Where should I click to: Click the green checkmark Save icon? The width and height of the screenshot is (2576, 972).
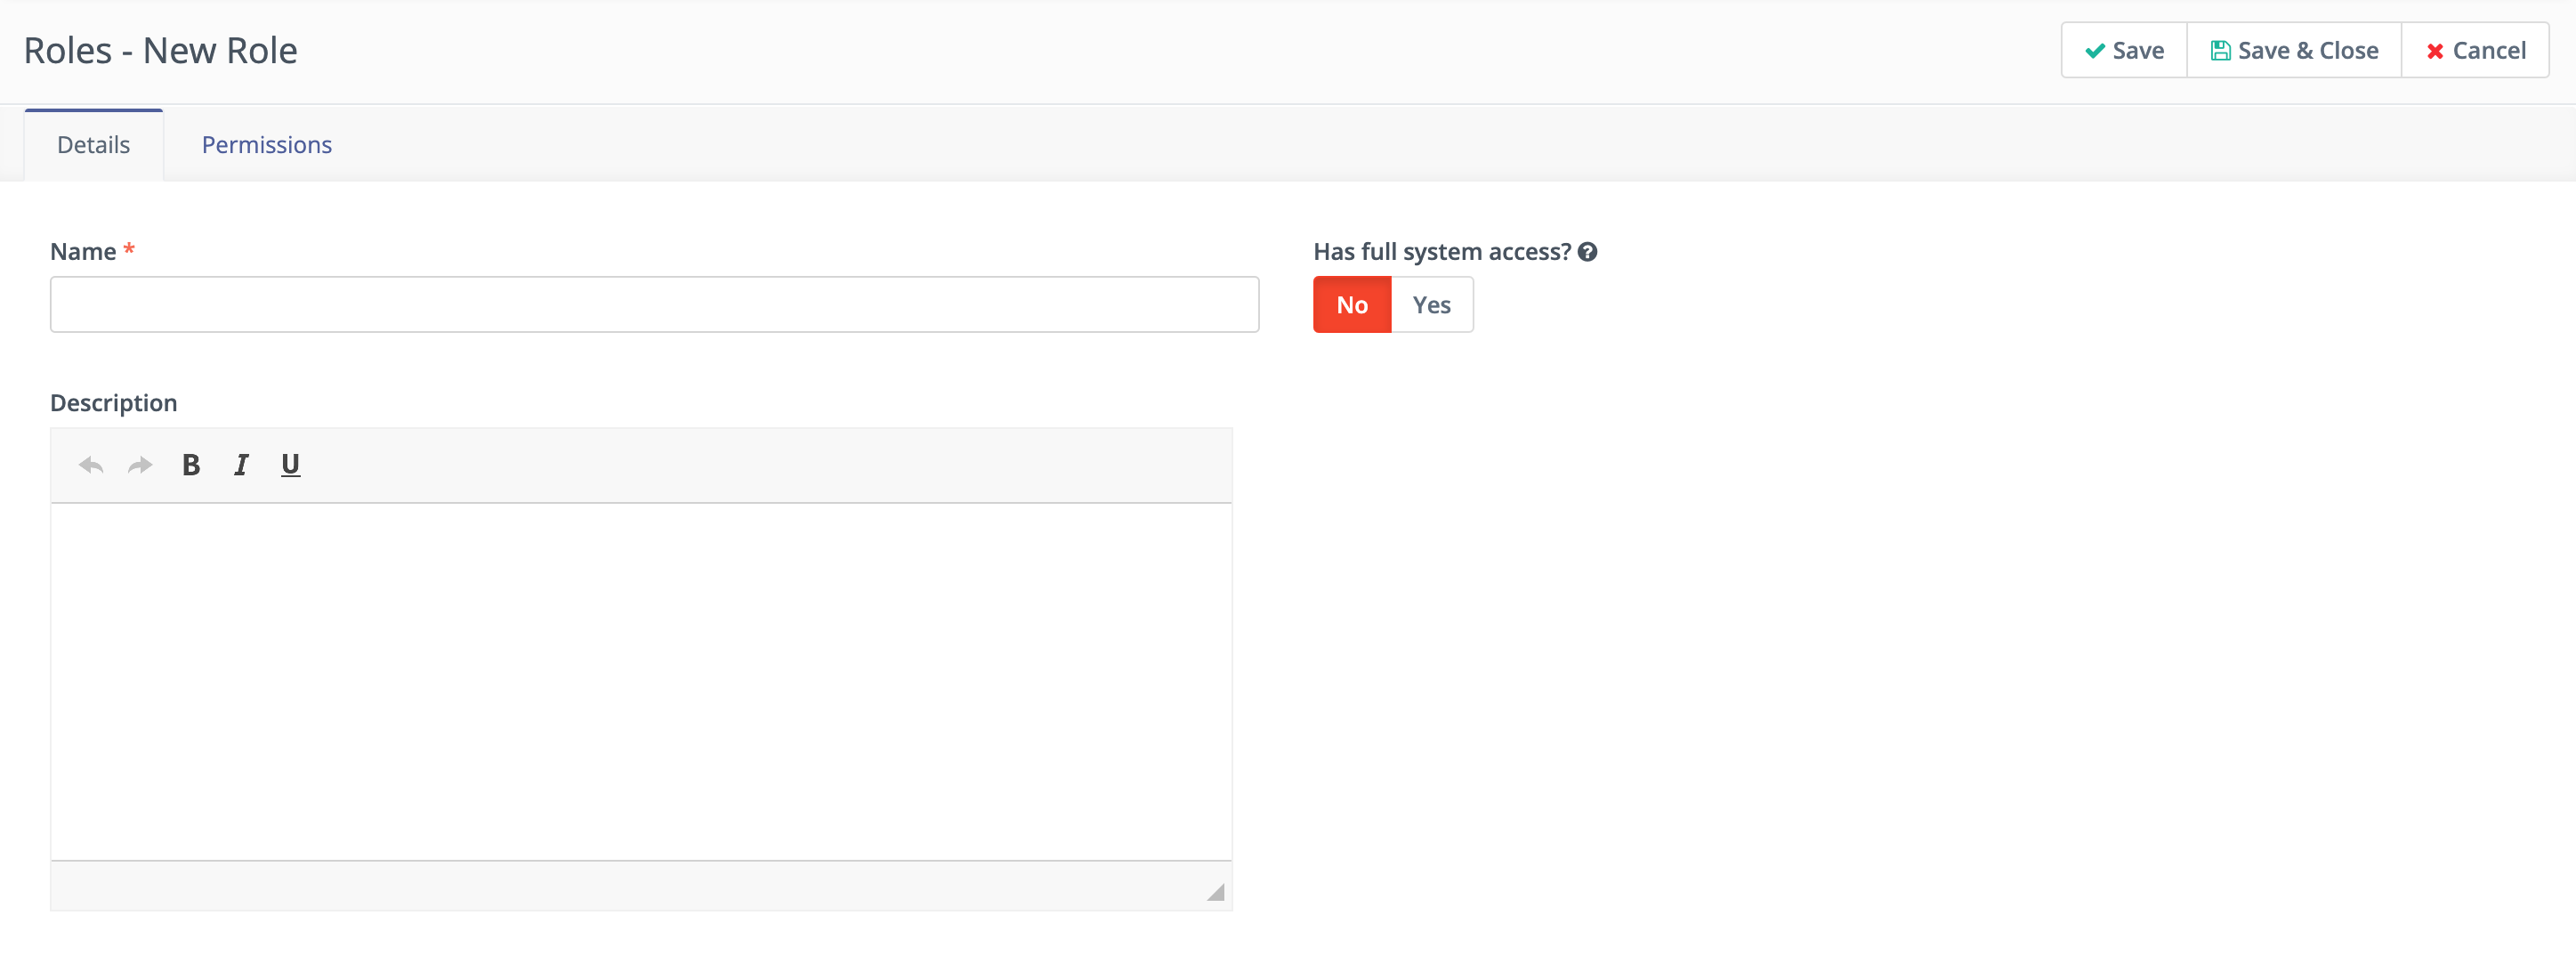click(2095, 51)
